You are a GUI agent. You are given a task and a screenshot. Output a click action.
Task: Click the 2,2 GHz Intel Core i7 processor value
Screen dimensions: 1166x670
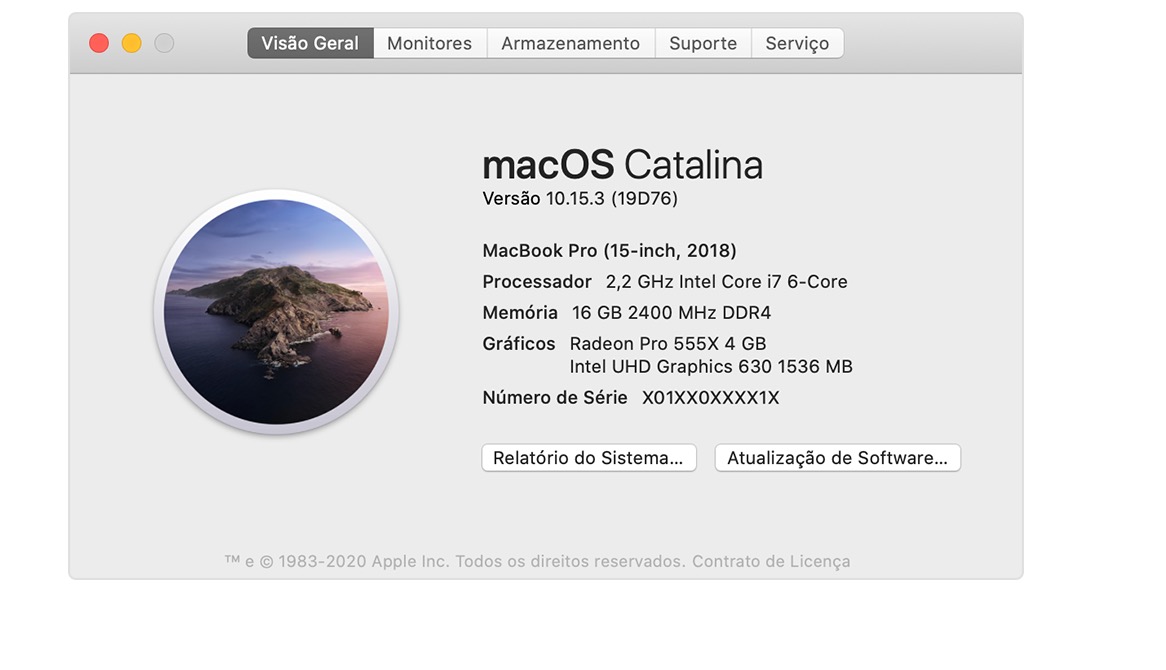(726, 282)
